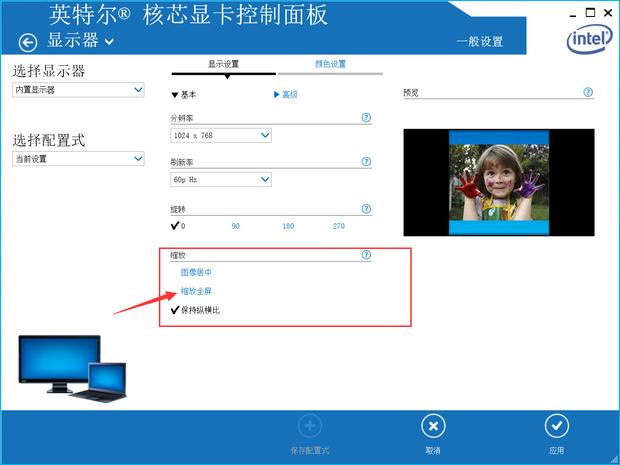Open the 选择配置式 dropdown 当前设置
The height and width of the screenshot is (465, 620).
[x=78, y=159]
